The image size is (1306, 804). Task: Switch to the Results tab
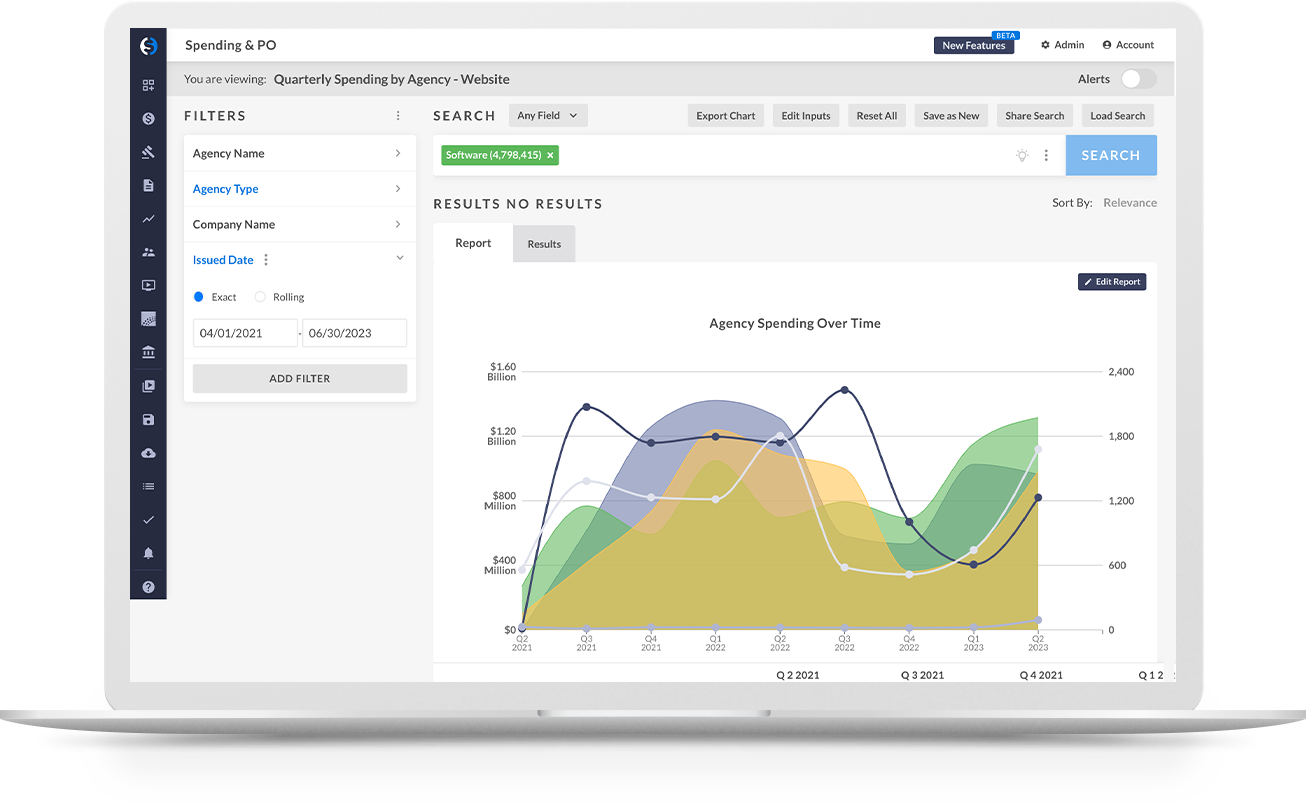[544, 244]
